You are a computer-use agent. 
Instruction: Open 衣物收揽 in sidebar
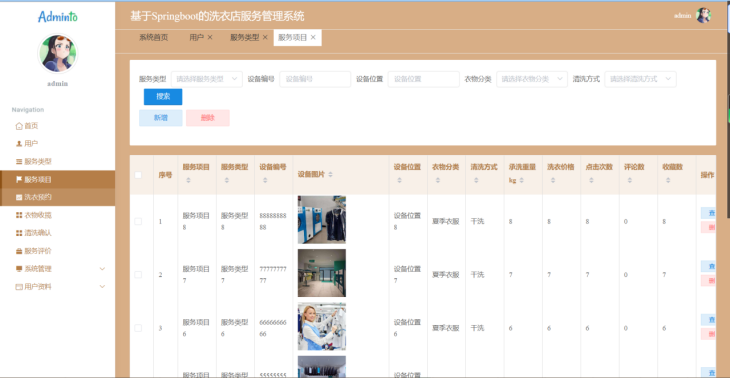pos(34,215)
